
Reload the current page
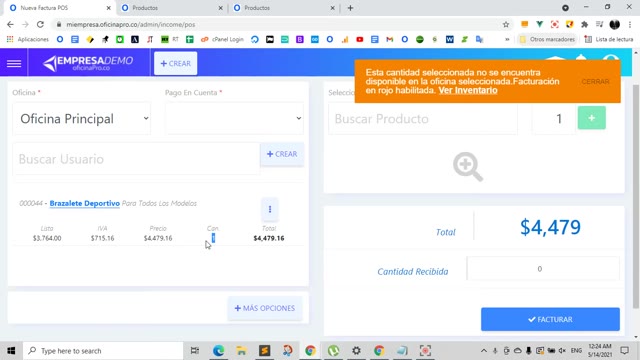(40, 24)
